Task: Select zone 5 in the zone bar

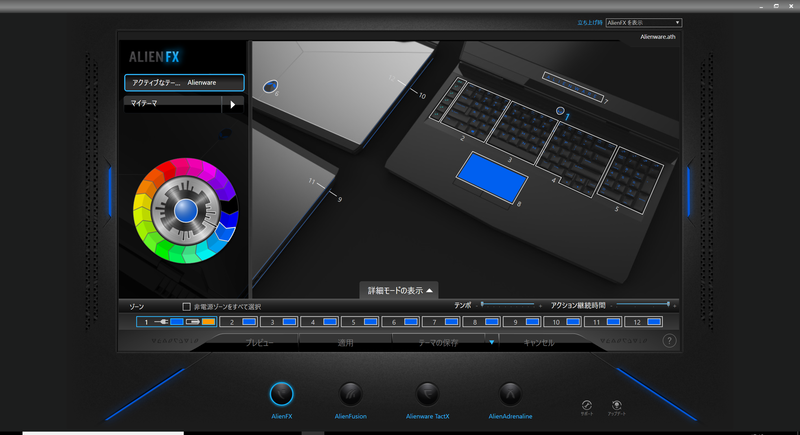Action: [360, 322]
